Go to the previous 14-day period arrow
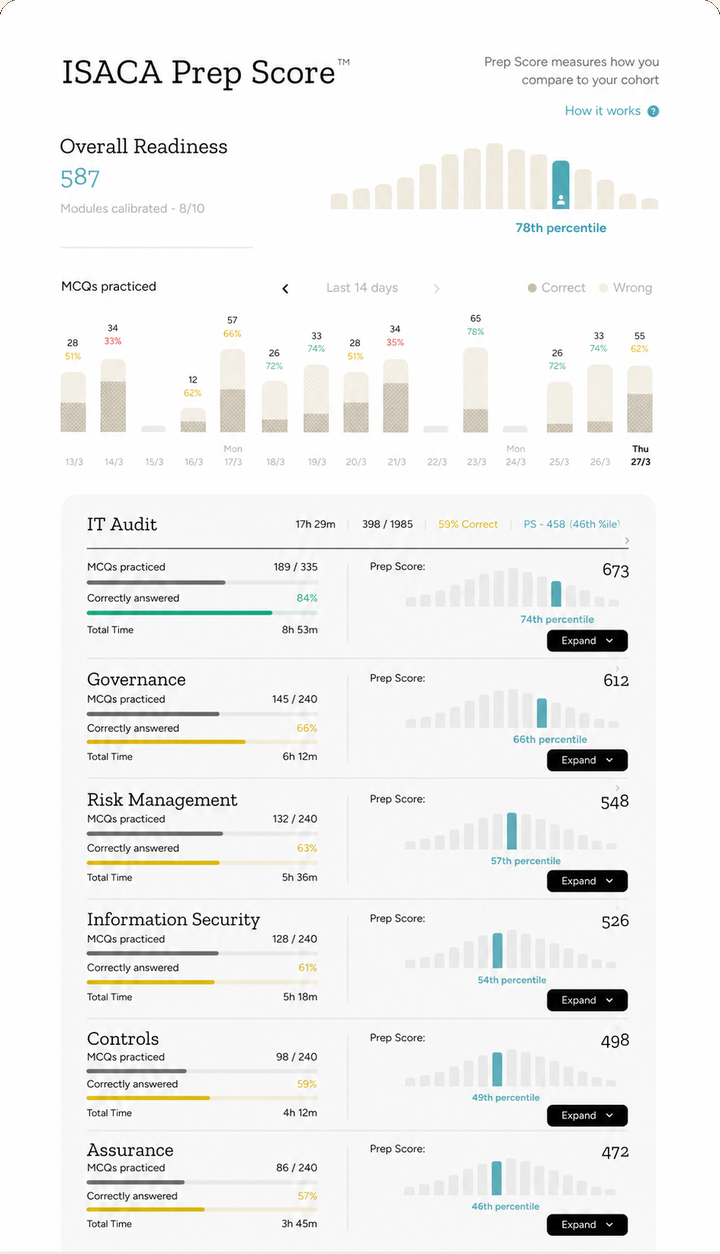This screenshot has width=720, height=1254. click(285, 288)
